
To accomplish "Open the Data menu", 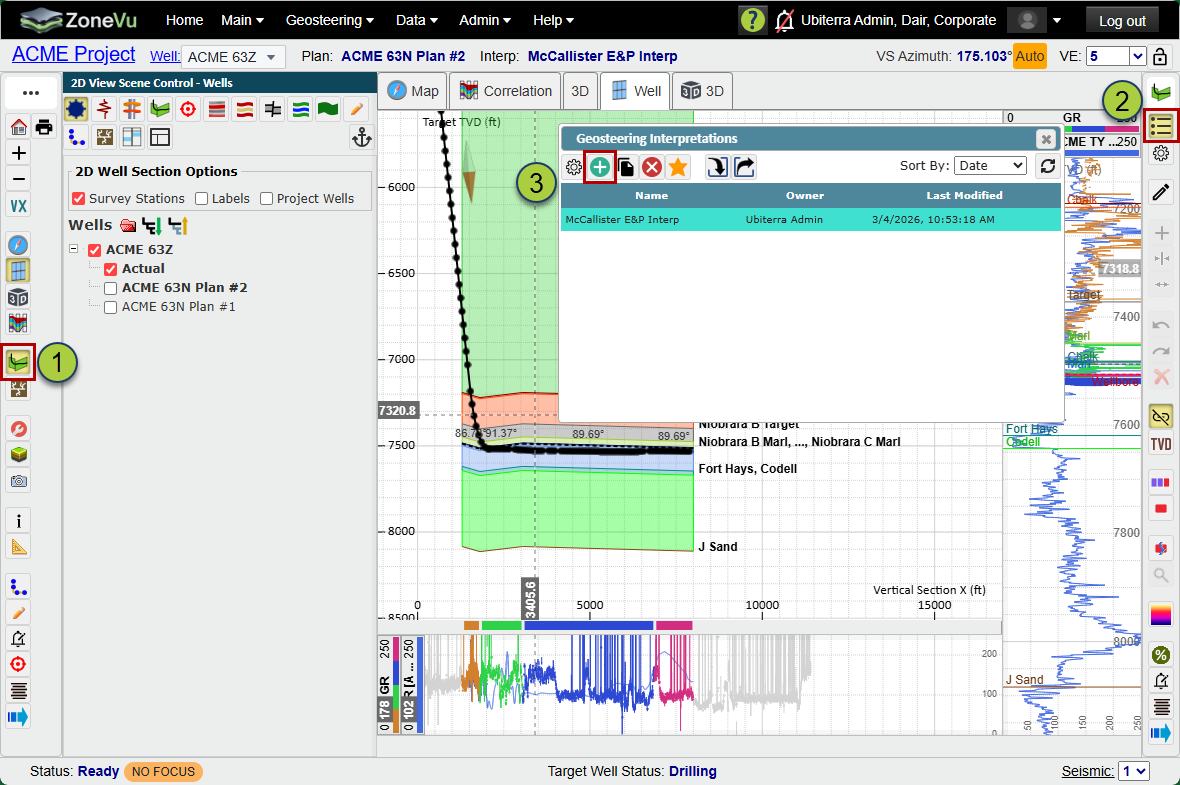I will (x=416, y=20).
